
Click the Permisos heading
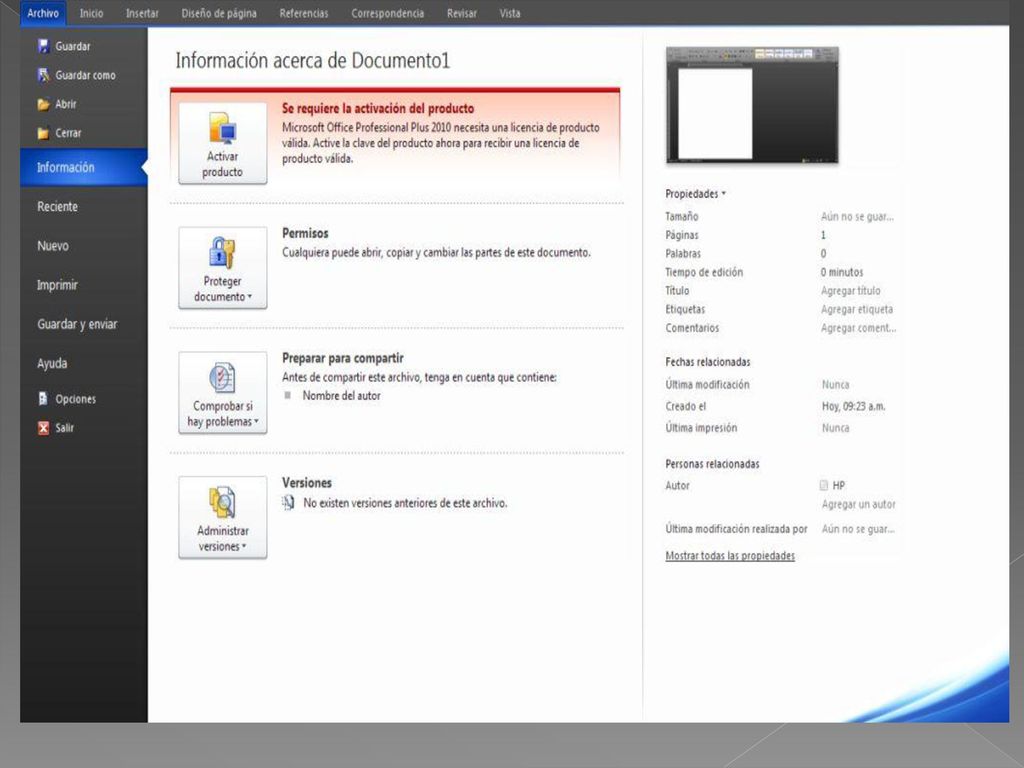pos(305,233)
